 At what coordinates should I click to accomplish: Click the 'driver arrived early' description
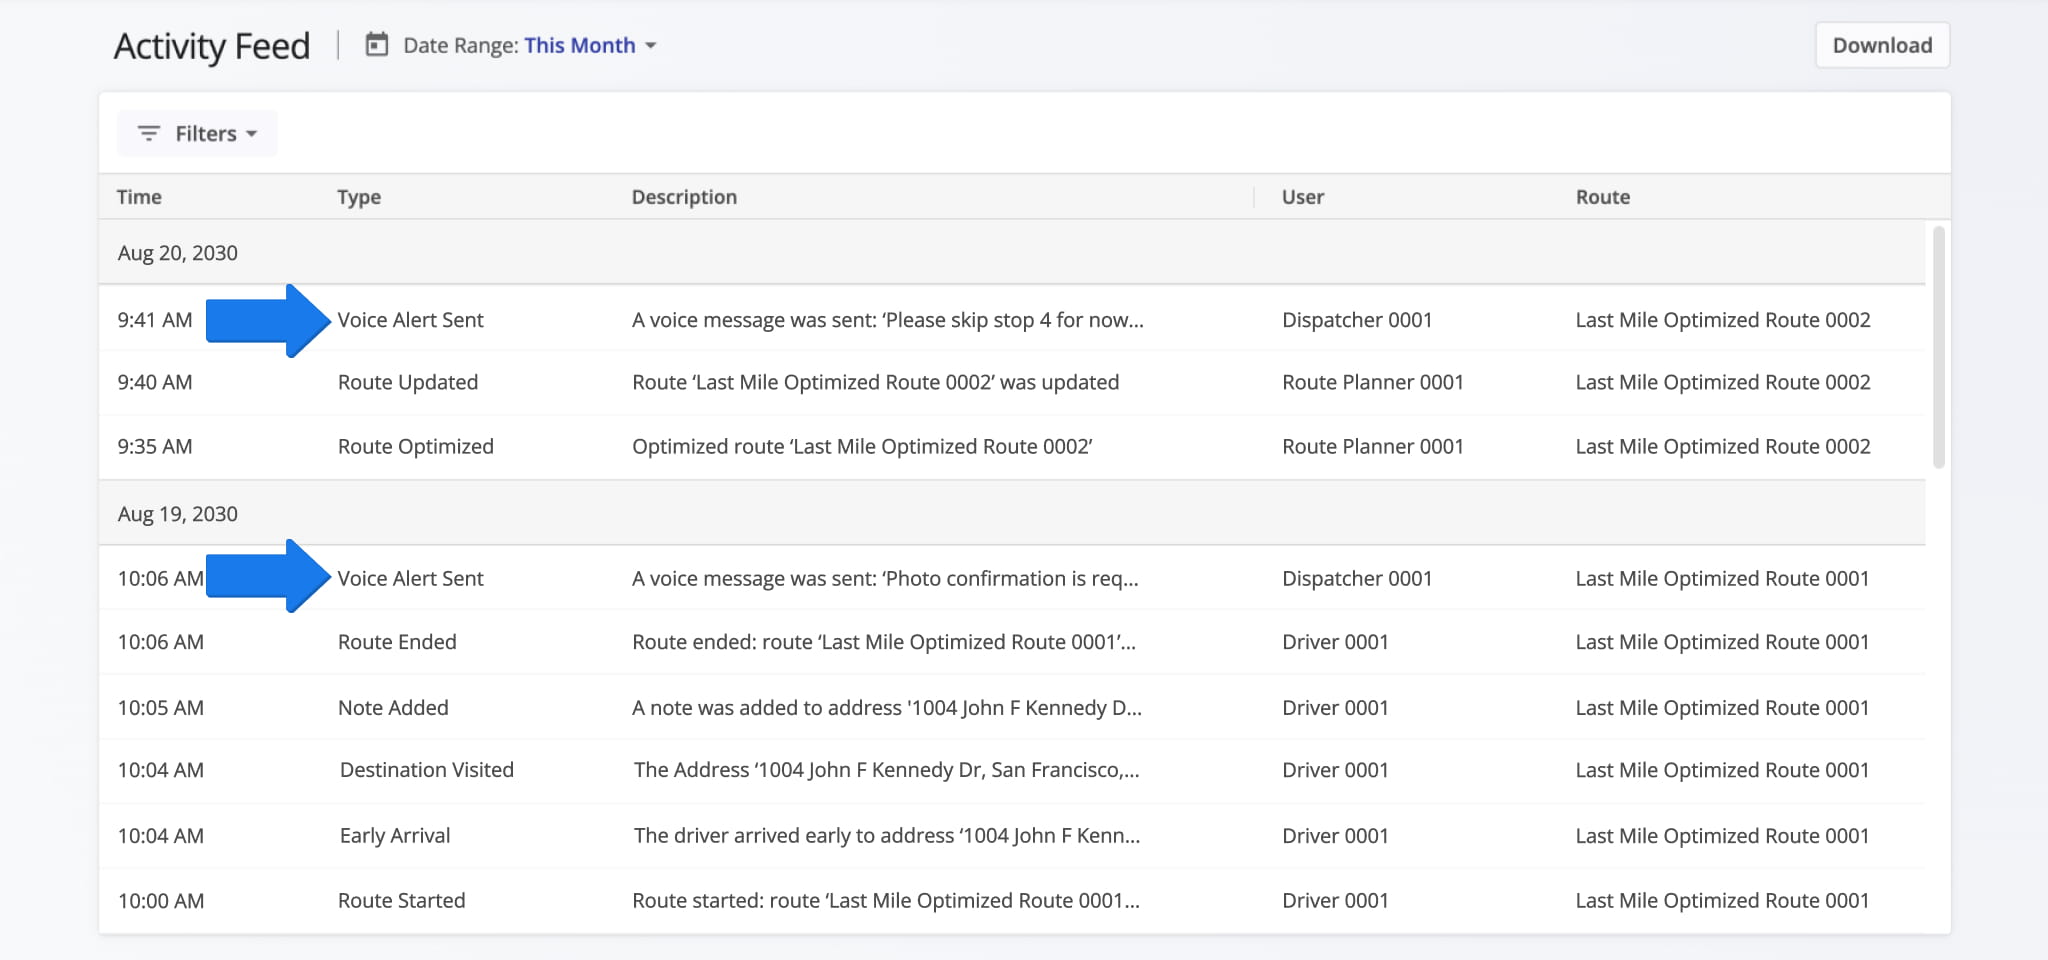(x=887, y=836)
